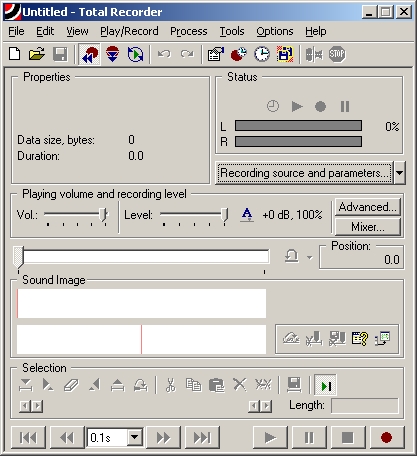This screenshot has width=417, height=456.
Task: Click the red dot with clock icon
Action: point(239,54)
